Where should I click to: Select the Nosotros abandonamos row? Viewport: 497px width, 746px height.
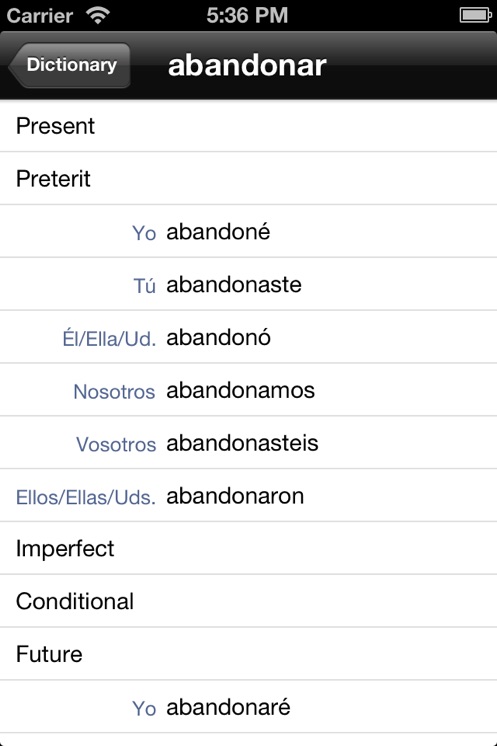tap(248, 390)
